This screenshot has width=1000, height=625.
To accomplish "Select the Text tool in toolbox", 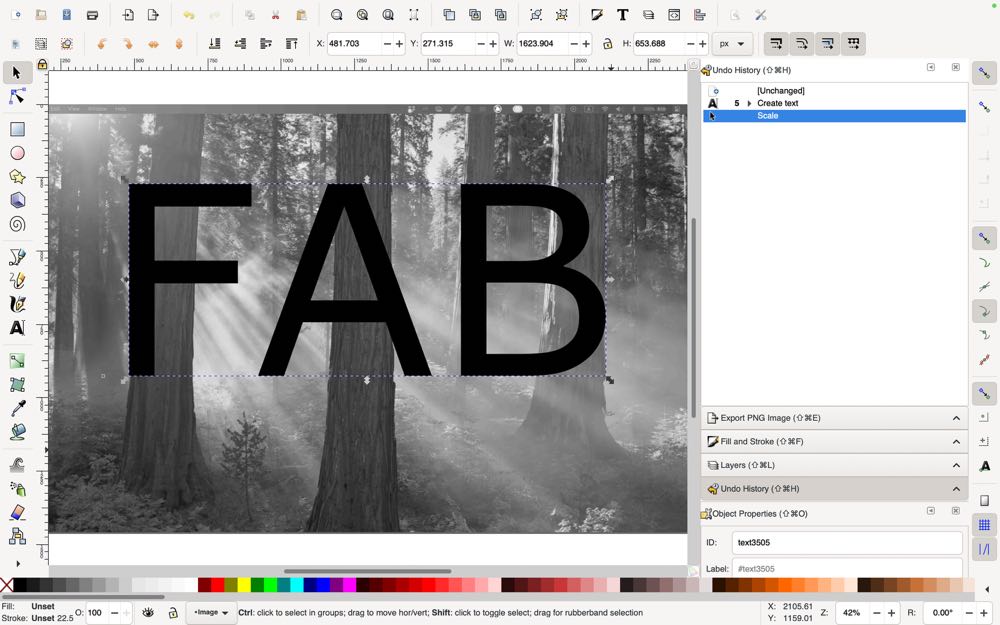I will (17, 328).
